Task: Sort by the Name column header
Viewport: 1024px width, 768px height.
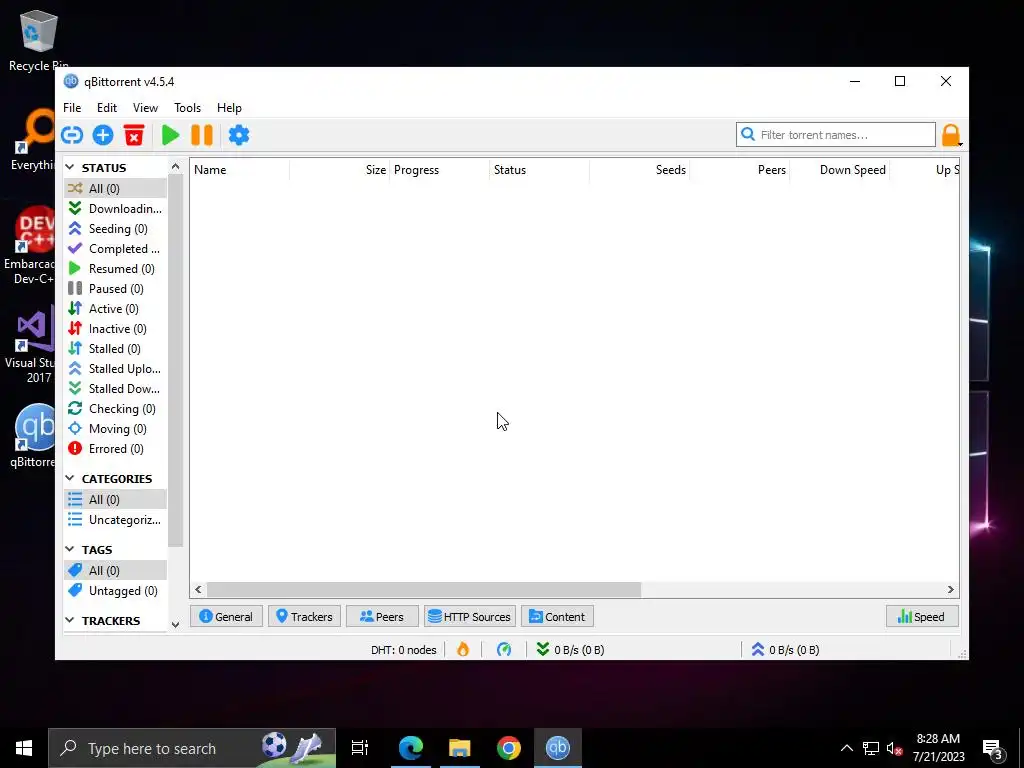Action: 240,170
